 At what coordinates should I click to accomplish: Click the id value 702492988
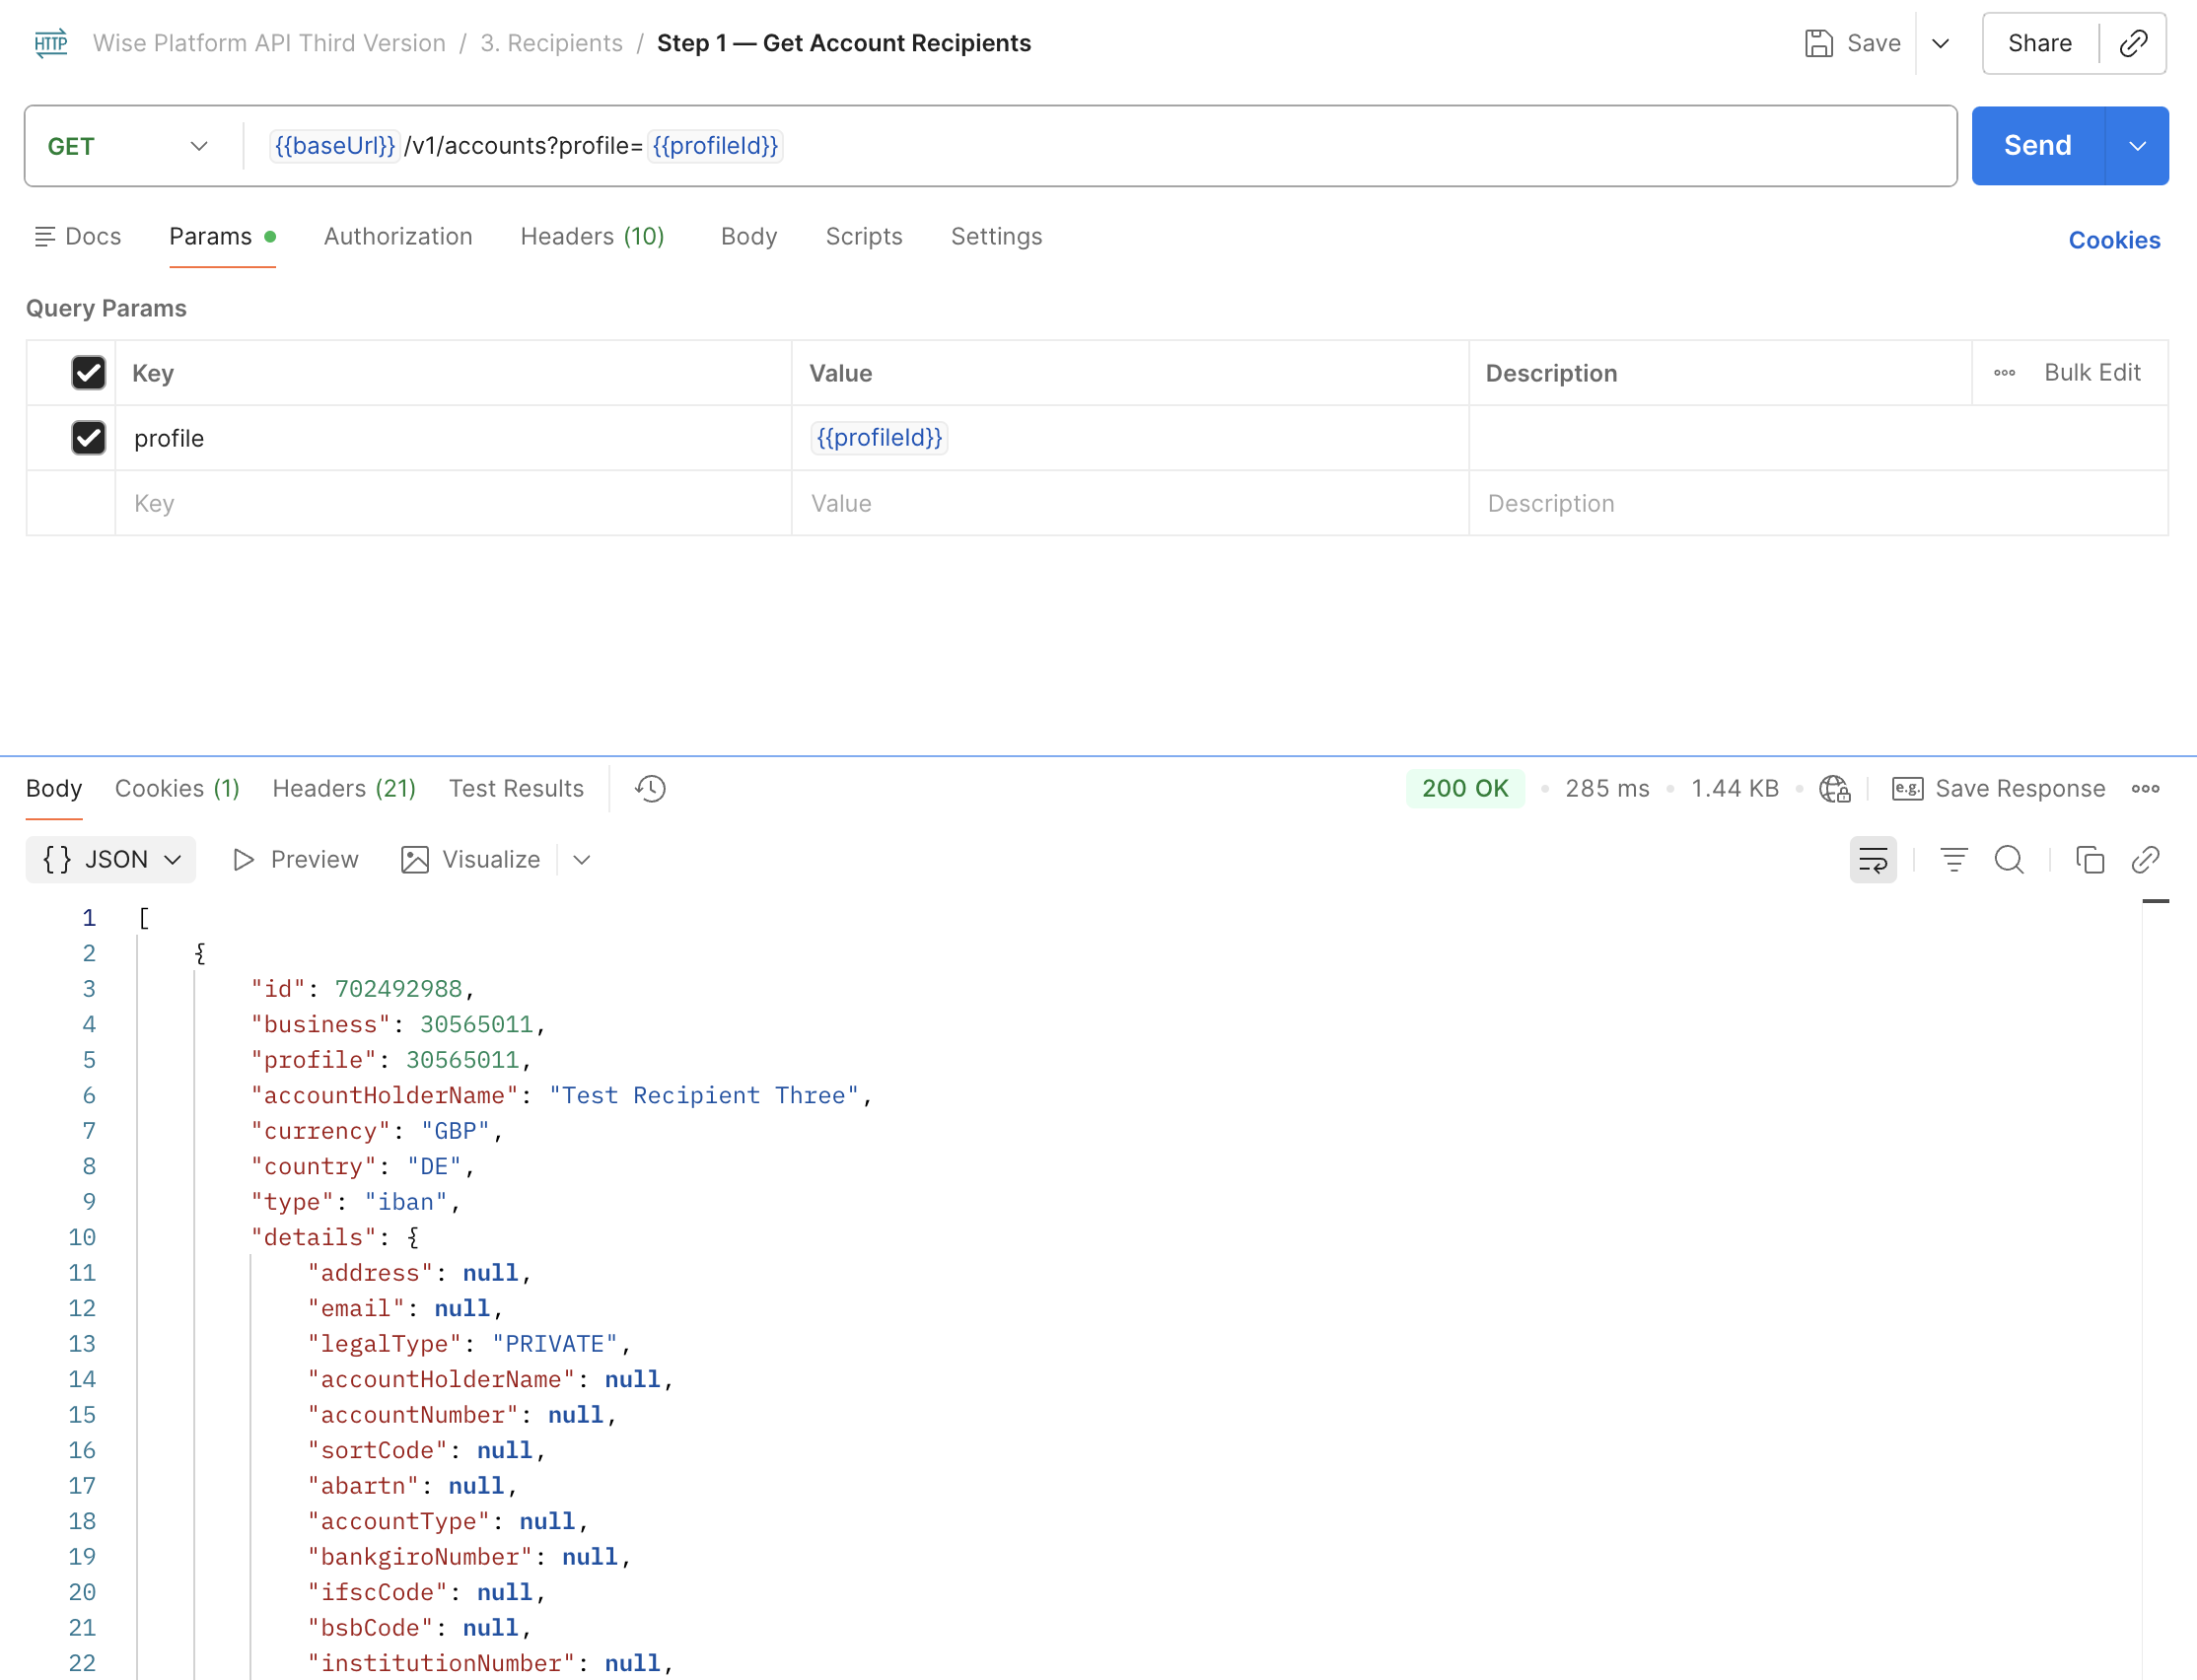398,988
